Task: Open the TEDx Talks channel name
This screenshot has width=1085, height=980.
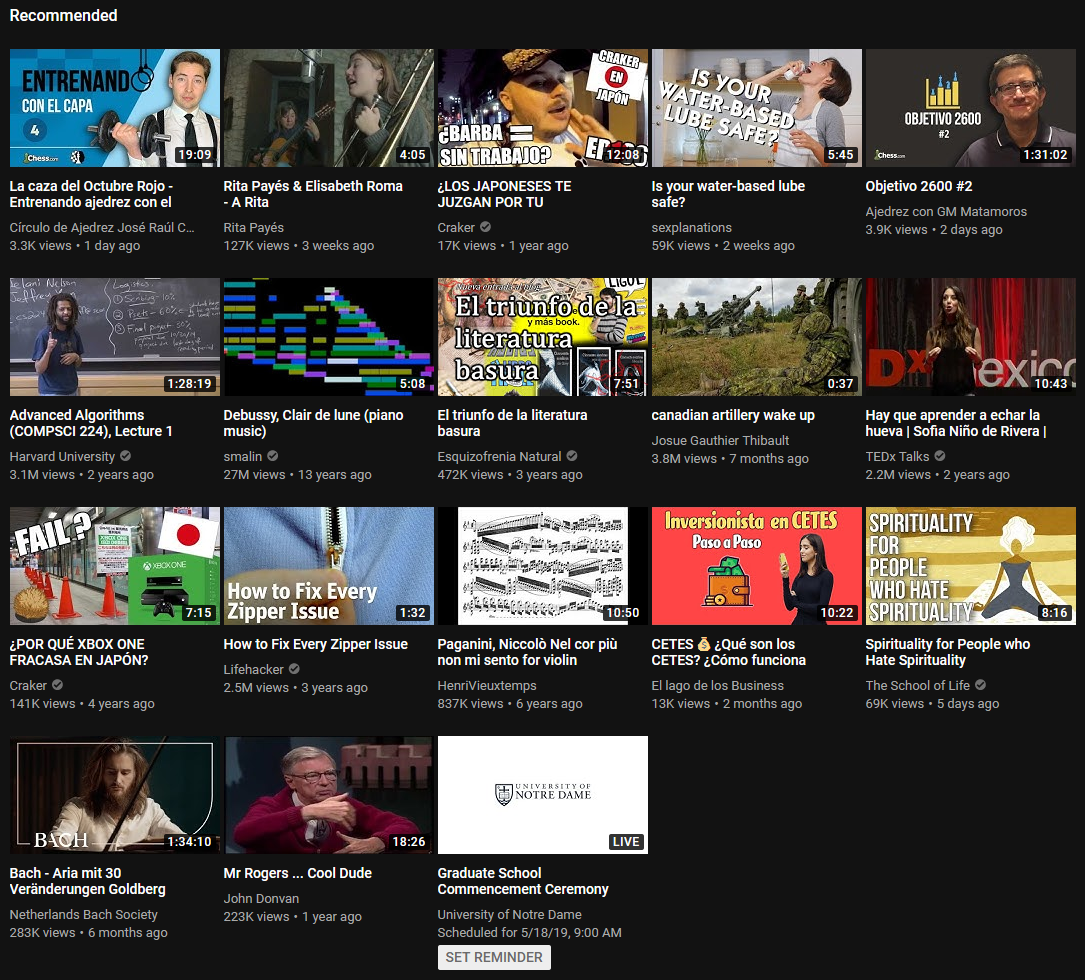Action: click(897, 457)
